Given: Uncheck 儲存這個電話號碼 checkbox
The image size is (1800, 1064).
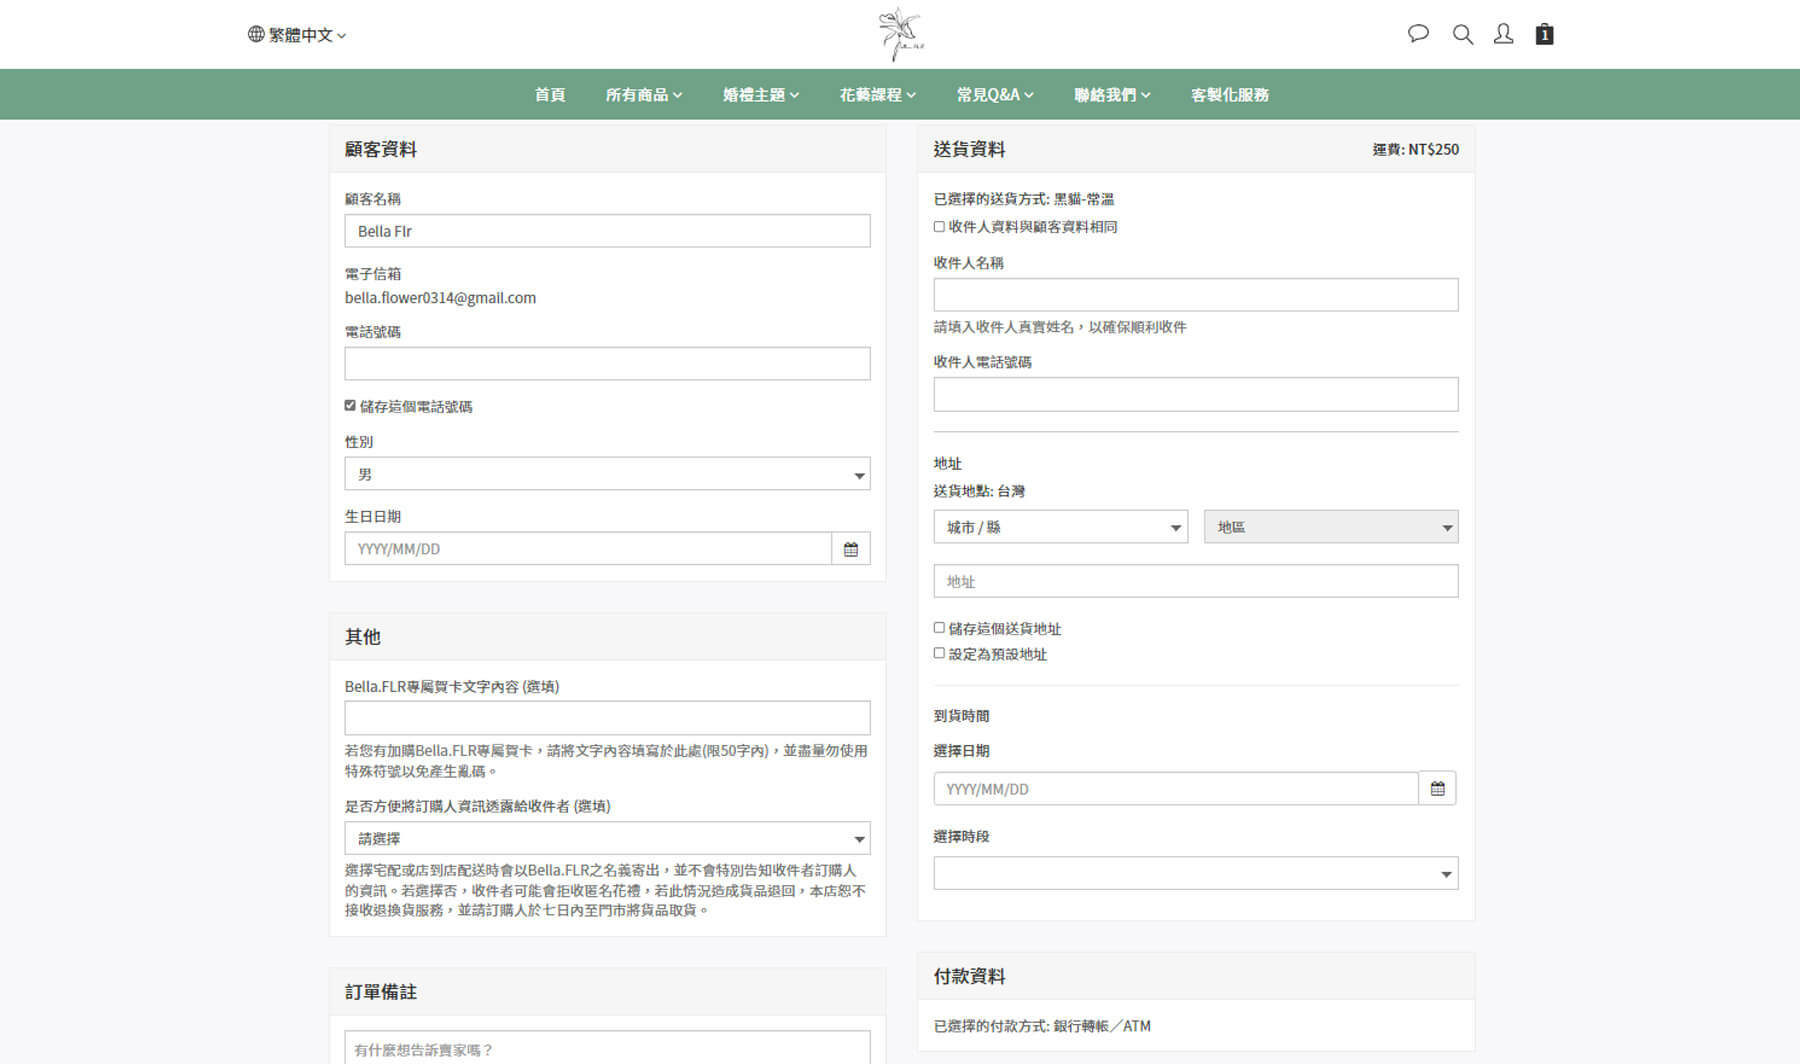Looking at the screenshot, I should pyautogui.click(x=350, y=406).
